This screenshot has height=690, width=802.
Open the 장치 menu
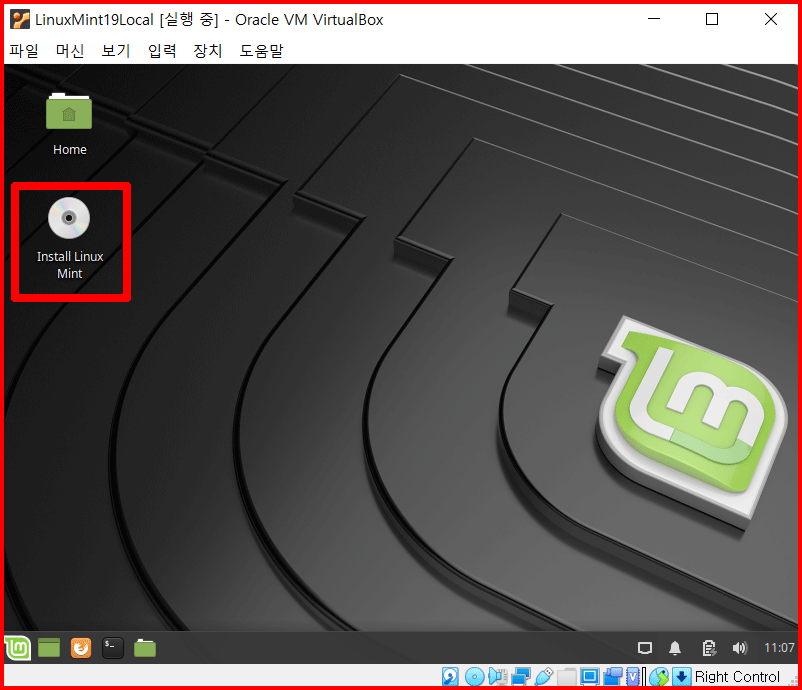point(208,51)
